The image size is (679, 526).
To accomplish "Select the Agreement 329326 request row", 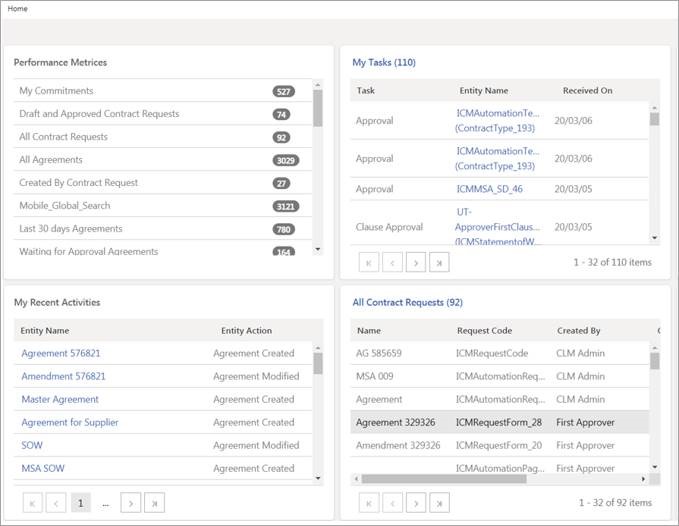I will pyautogui.click(x=395, y=422).
